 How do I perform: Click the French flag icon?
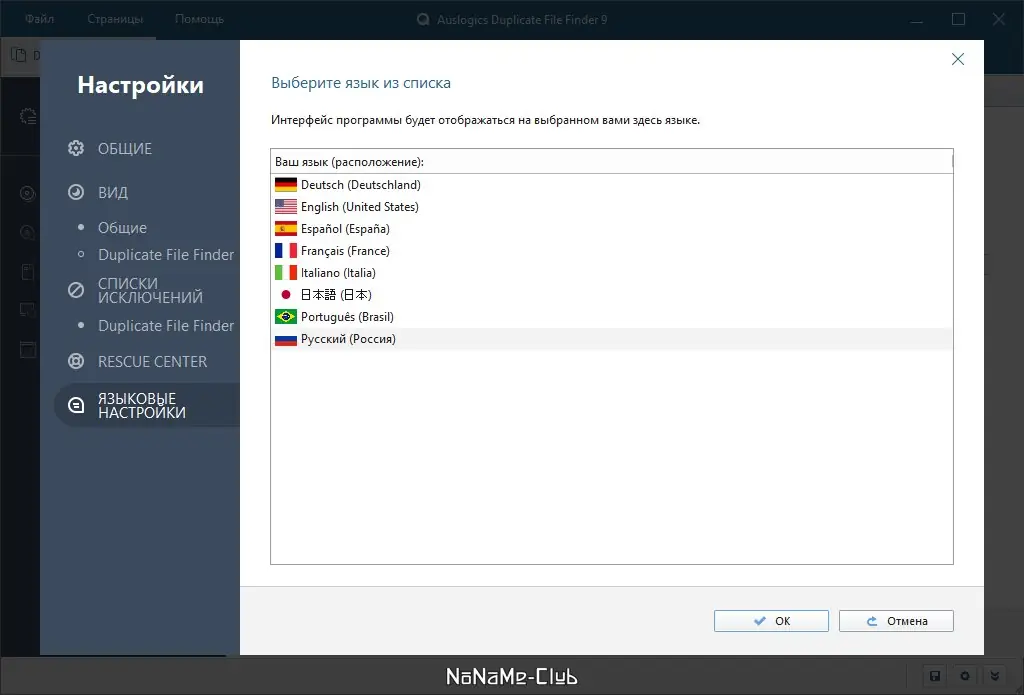[286, 251]
